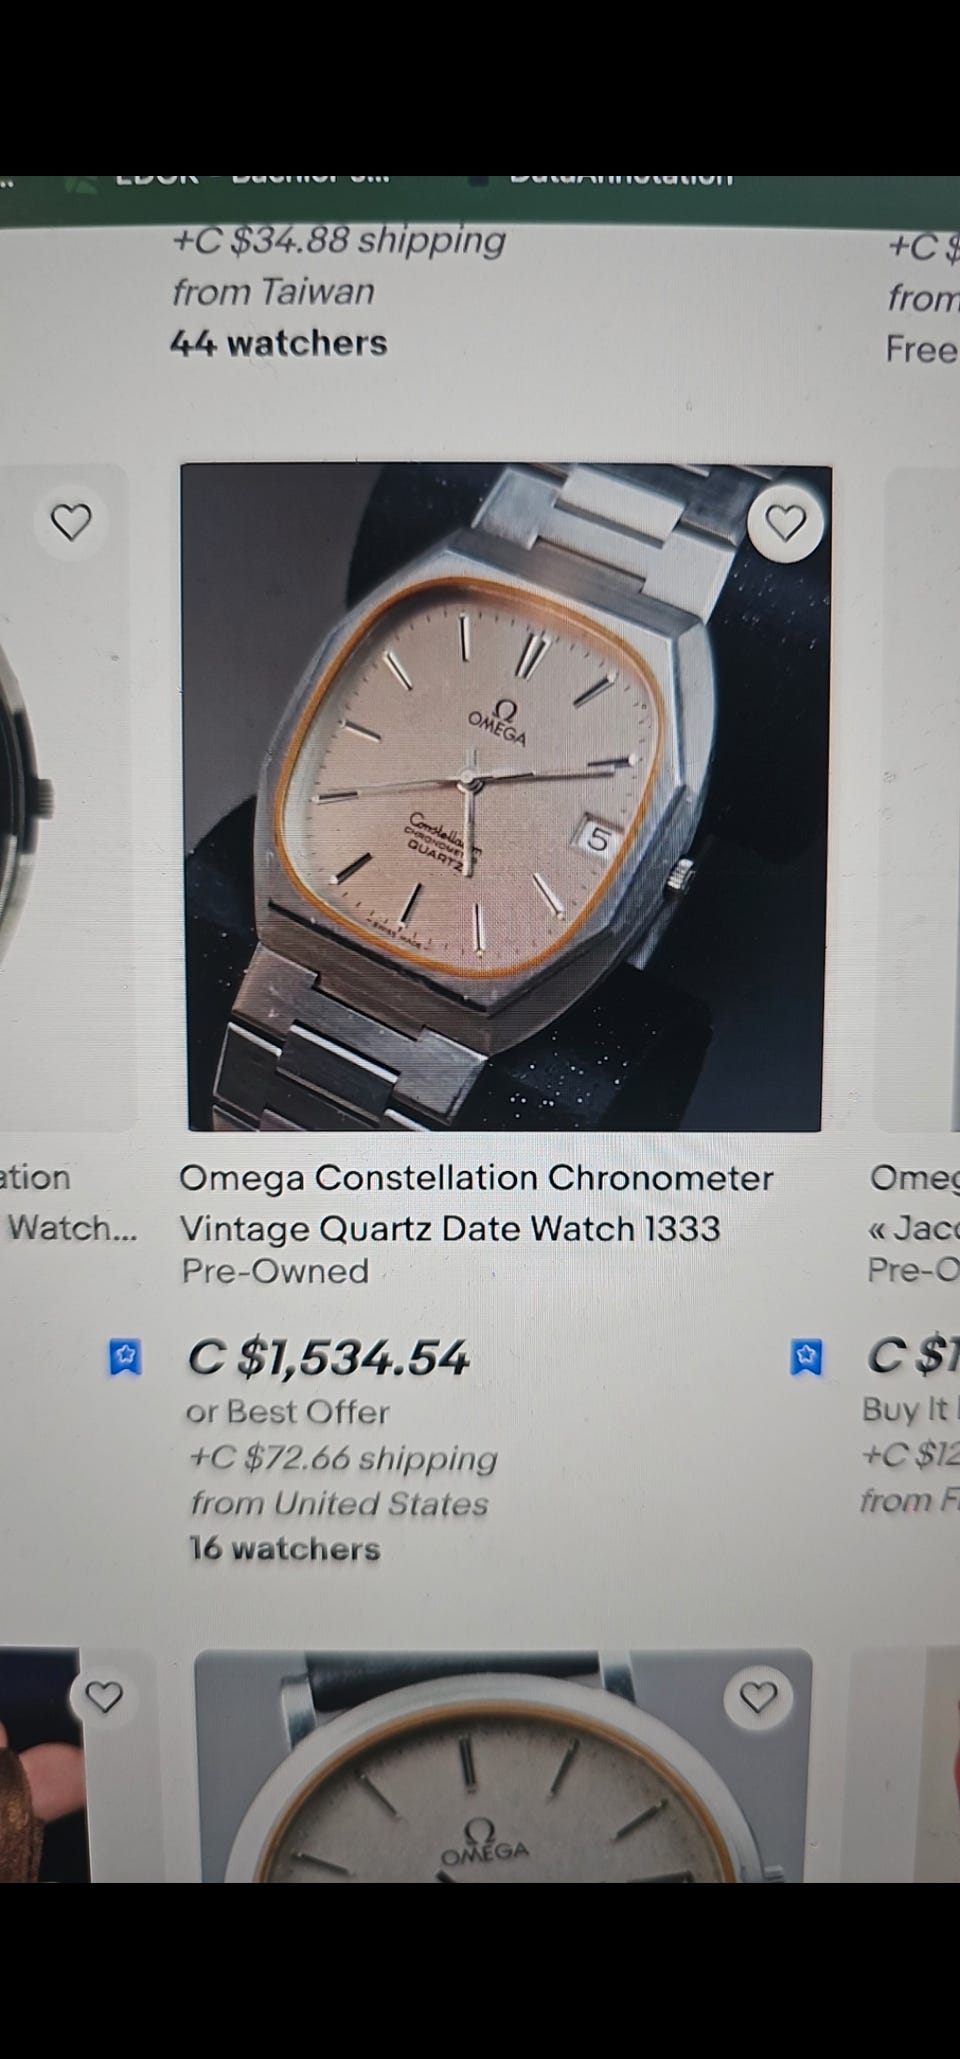Click the "44 watchers" label

[x=278, y=343]
